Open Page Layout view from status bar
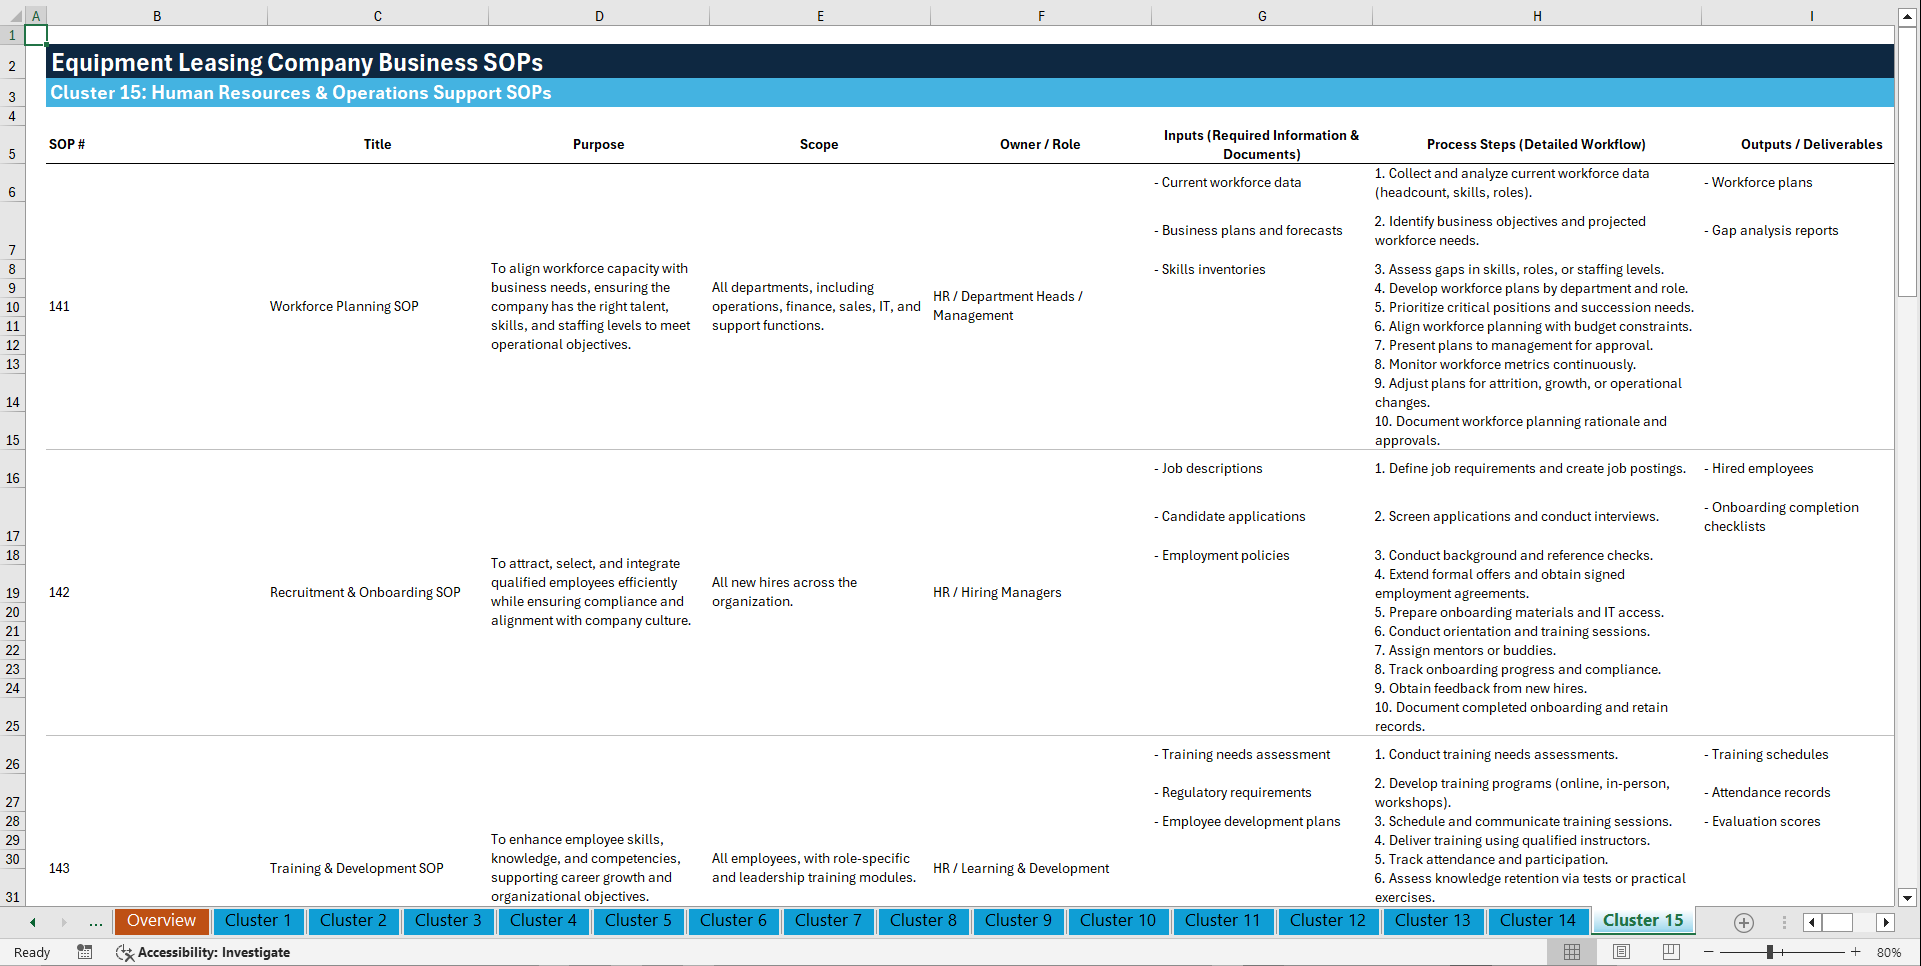The image size is (1921, 966). click(x=1621, y=952)
